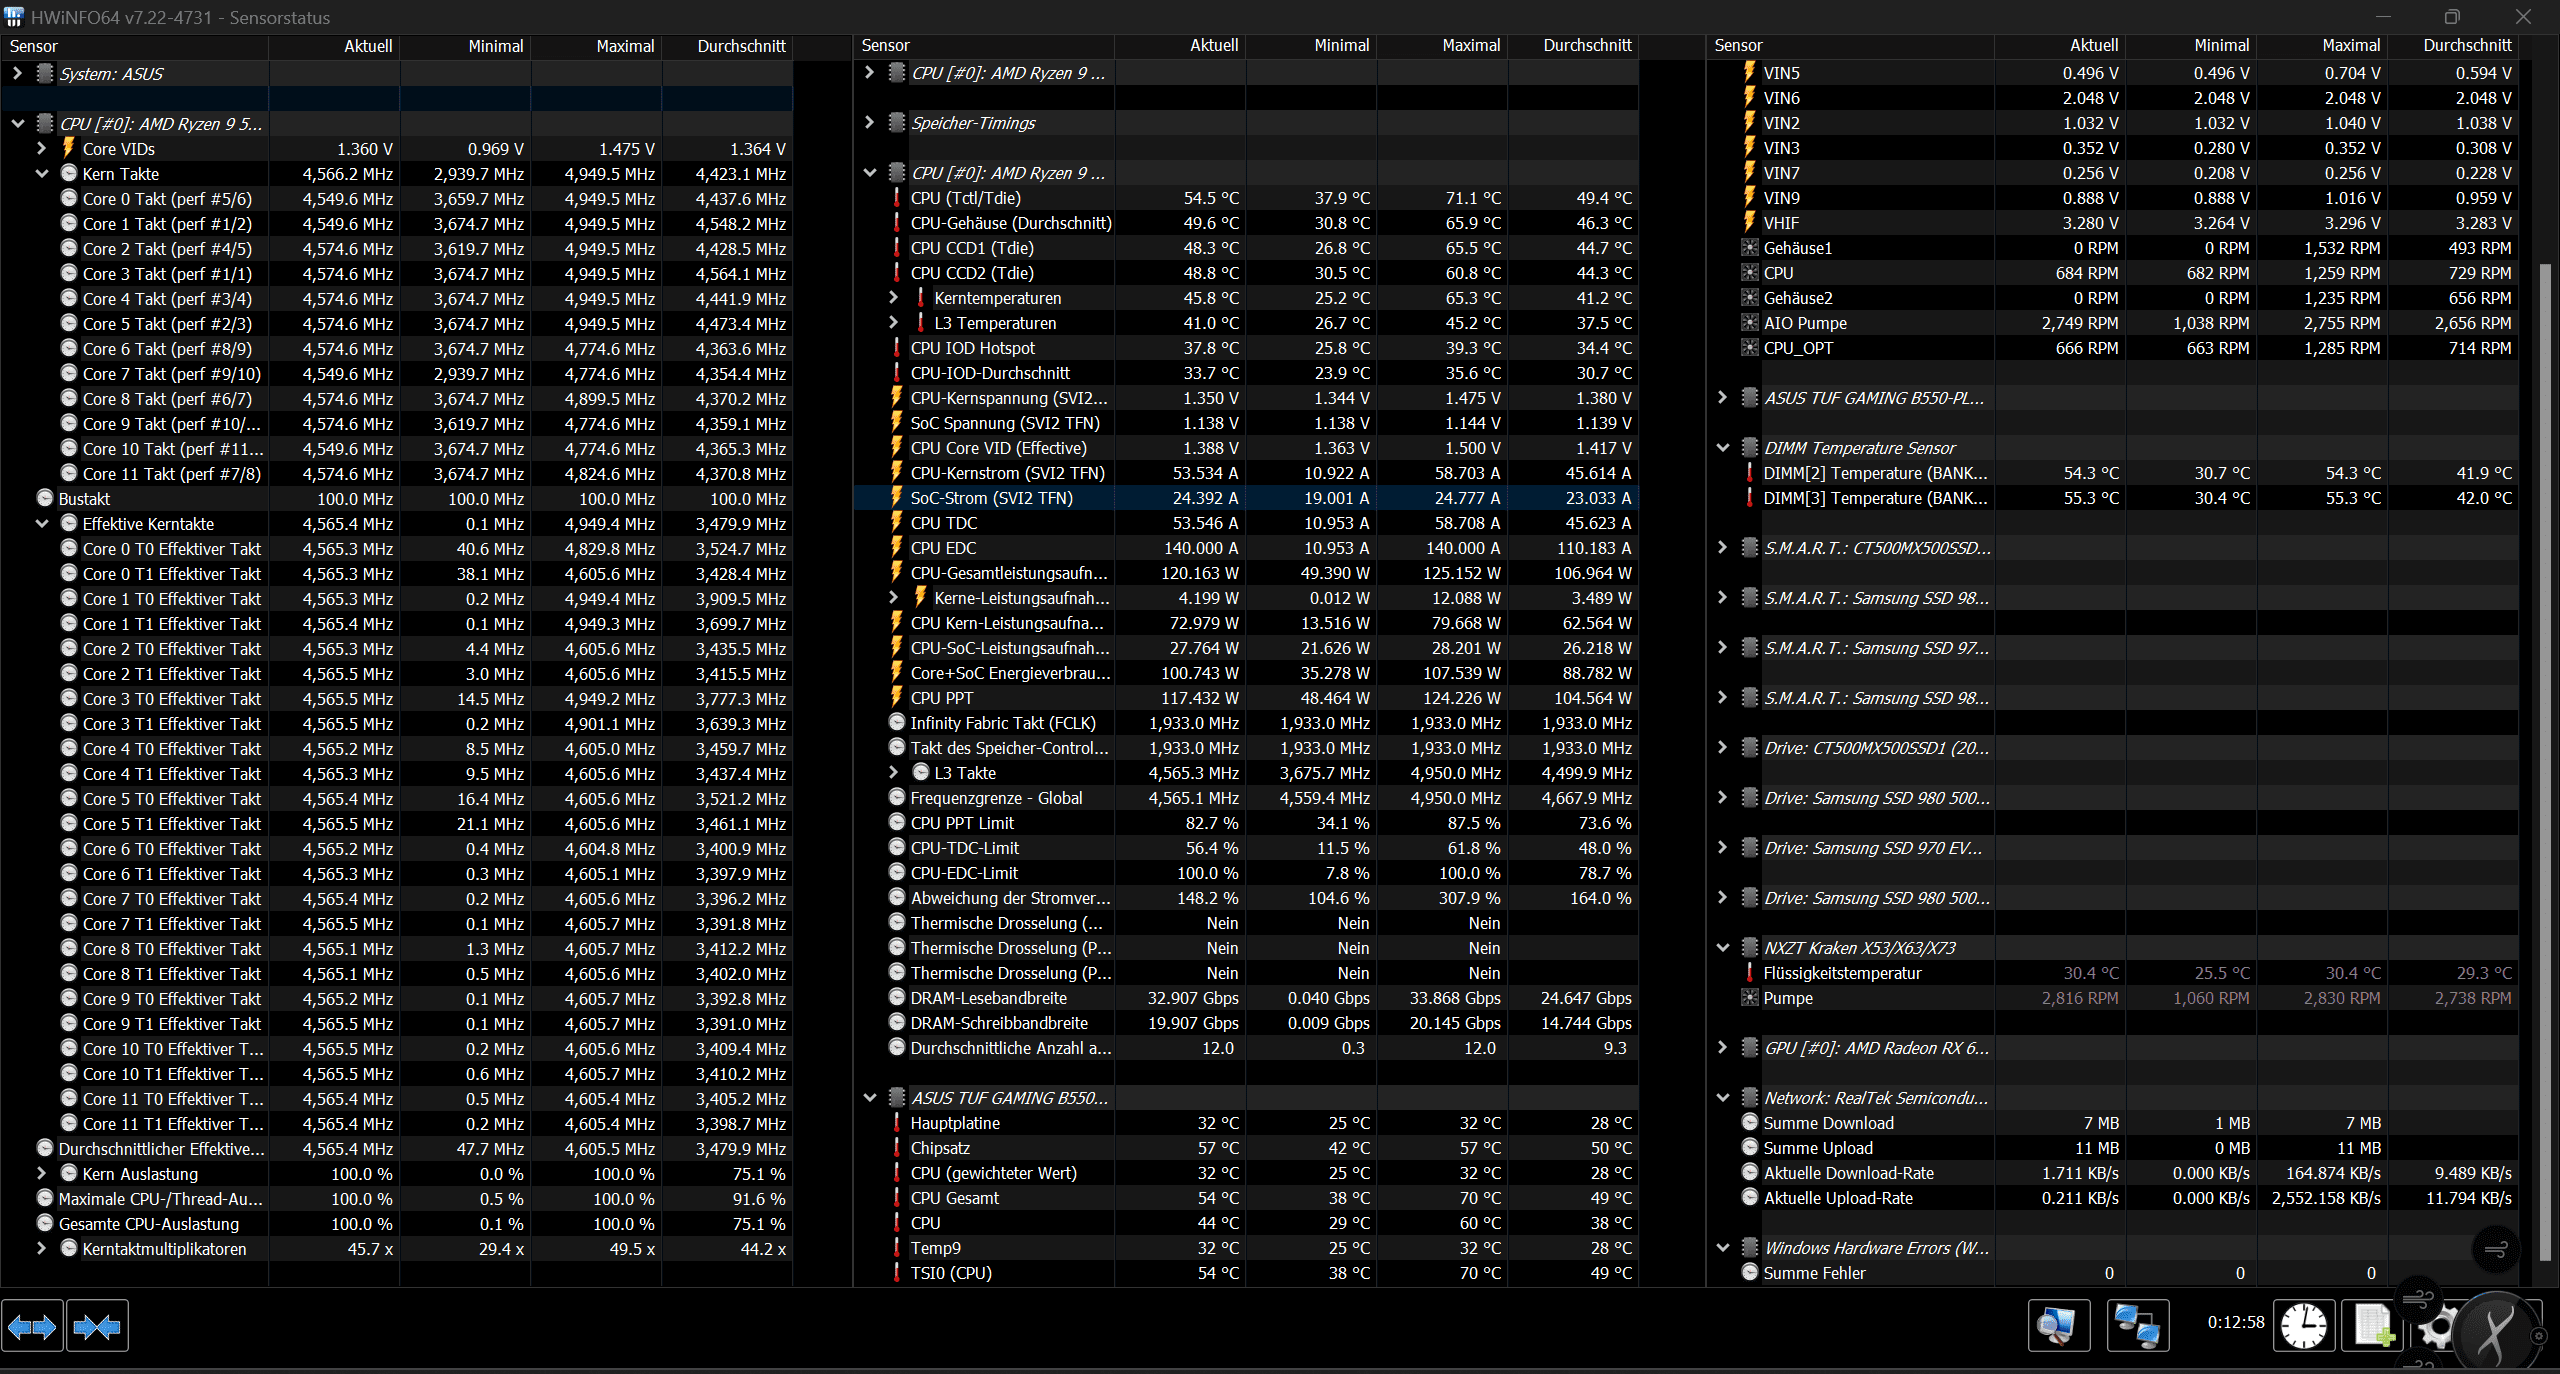Select the CPU PPT Limit row
Image resolution: width=2560 pixels, height=1374 pixels.
point(961,823)
